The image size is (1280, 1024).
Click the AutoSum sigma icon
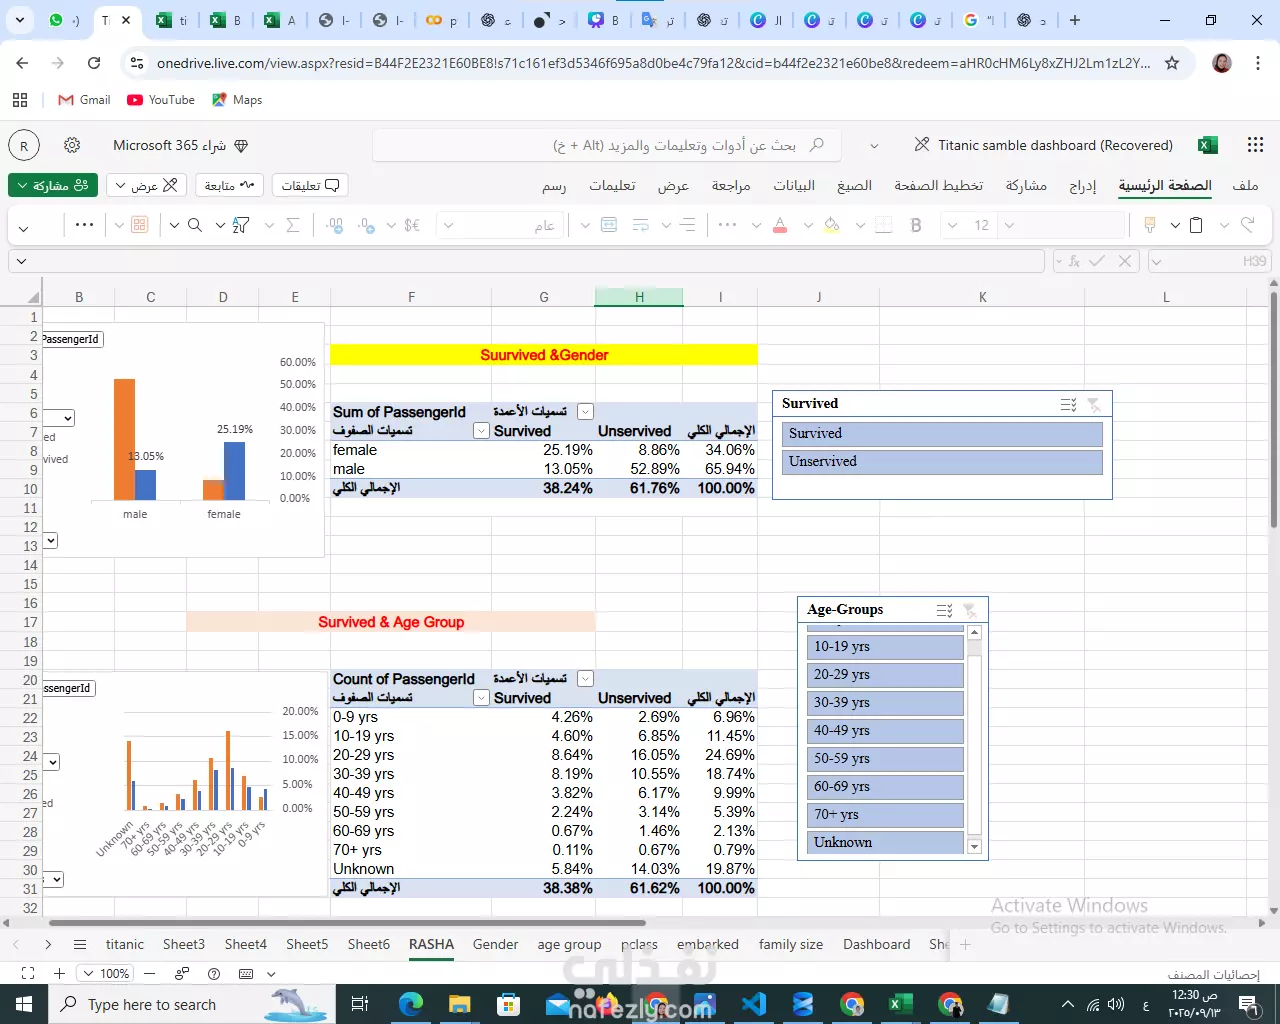point(293,225)
